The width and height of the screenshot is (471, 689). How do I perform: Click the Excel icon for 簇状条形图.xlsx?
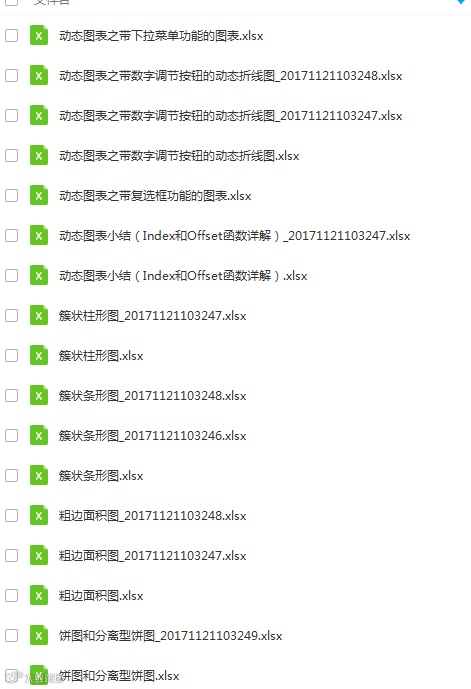(39, 475)
